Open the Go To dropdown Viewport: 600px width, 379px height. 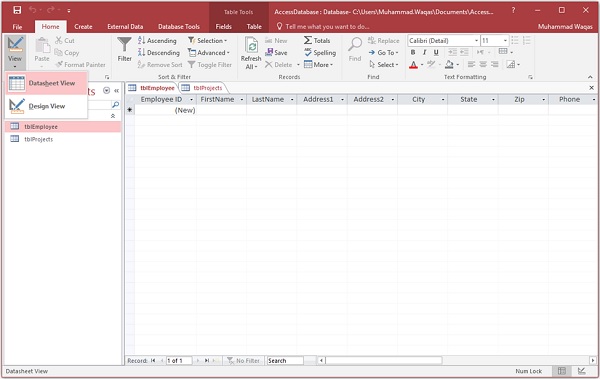point(383,52)
